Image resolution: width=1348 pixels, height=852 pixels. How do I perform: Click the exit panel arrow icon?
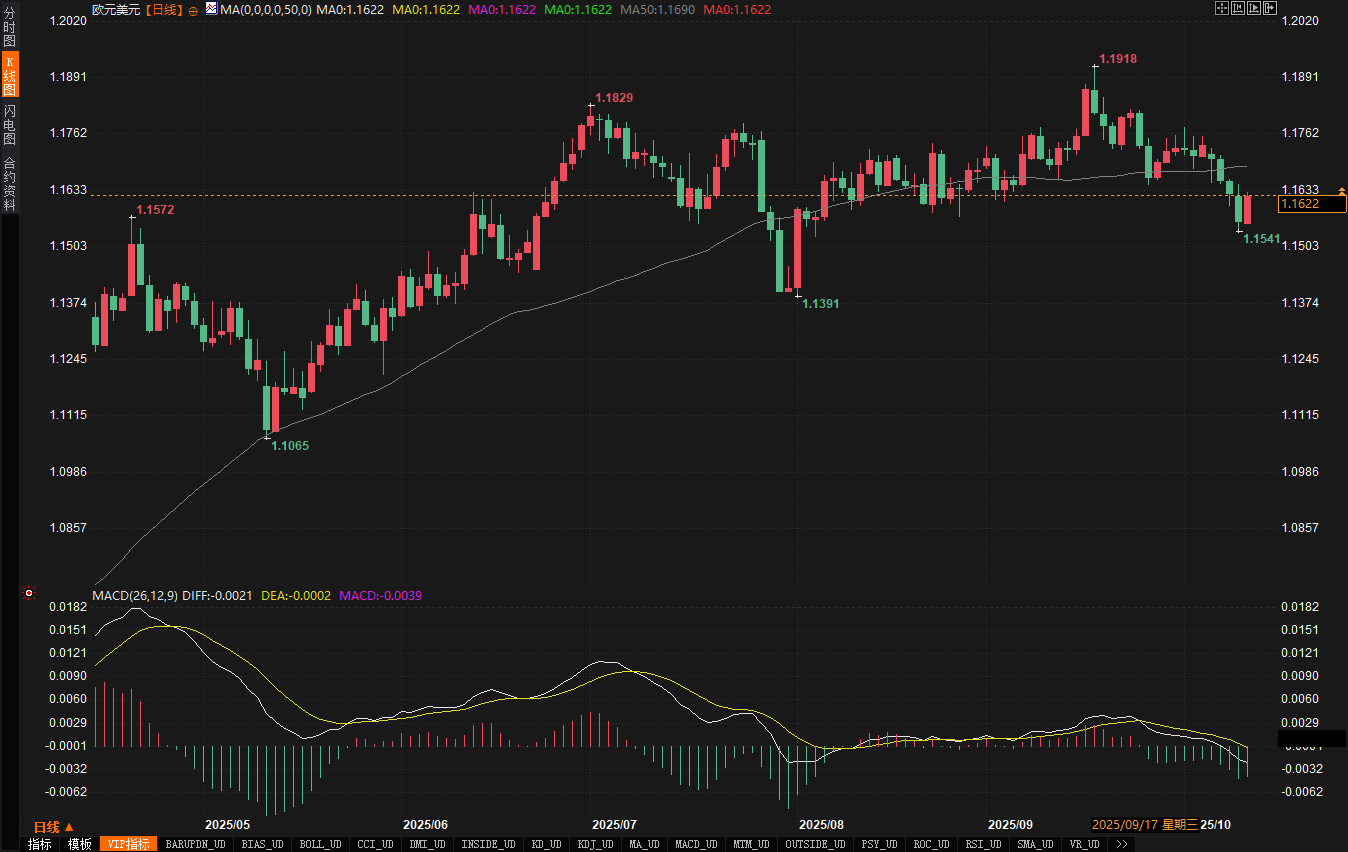click(1270, 8)
